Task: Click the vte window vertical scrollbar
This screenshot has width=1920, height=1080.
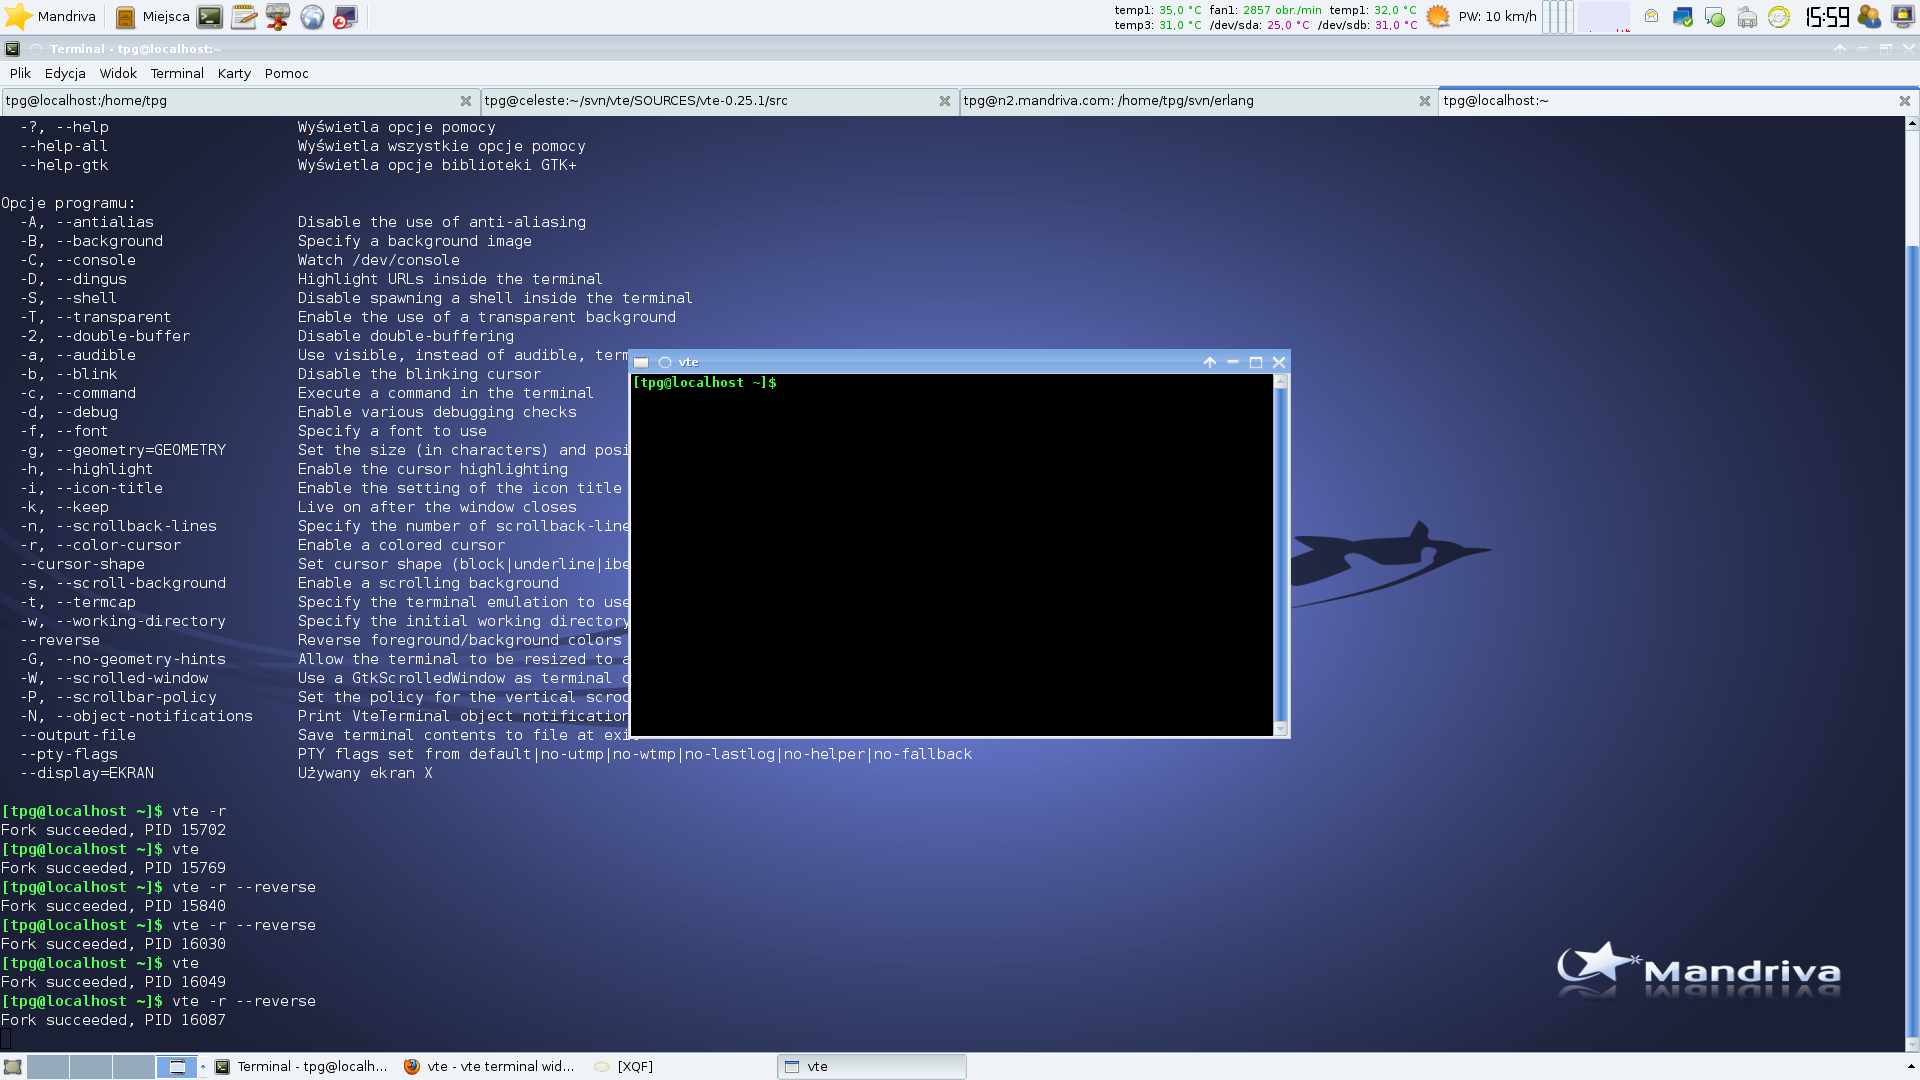Action: (1280, 555)
